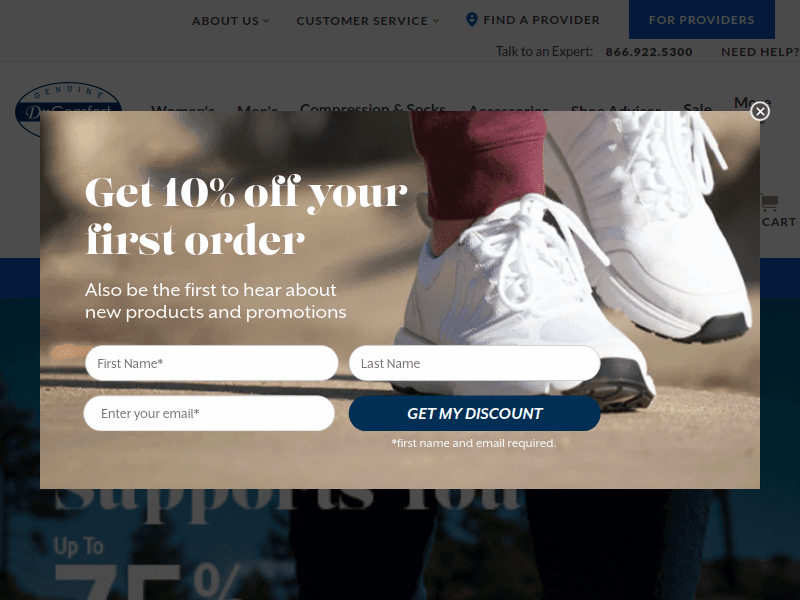Call the 866.922.5300 expert number link
The width and height of the screenshot is (800, 600).
click(x=648, y=52)
